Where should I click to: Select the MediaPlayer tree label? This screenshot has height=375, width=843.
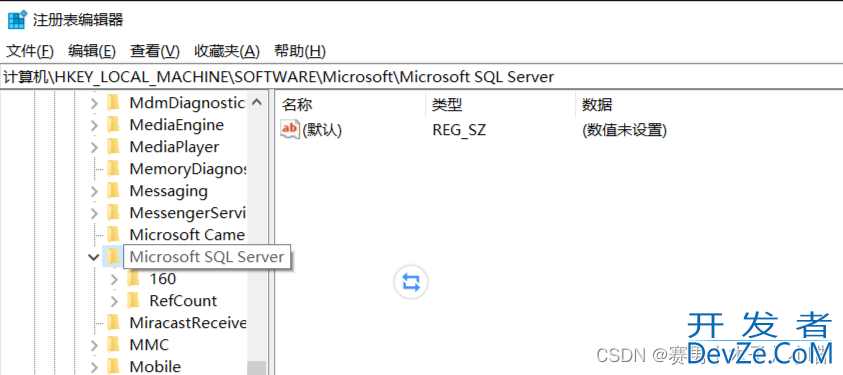[x=174, y=147]
